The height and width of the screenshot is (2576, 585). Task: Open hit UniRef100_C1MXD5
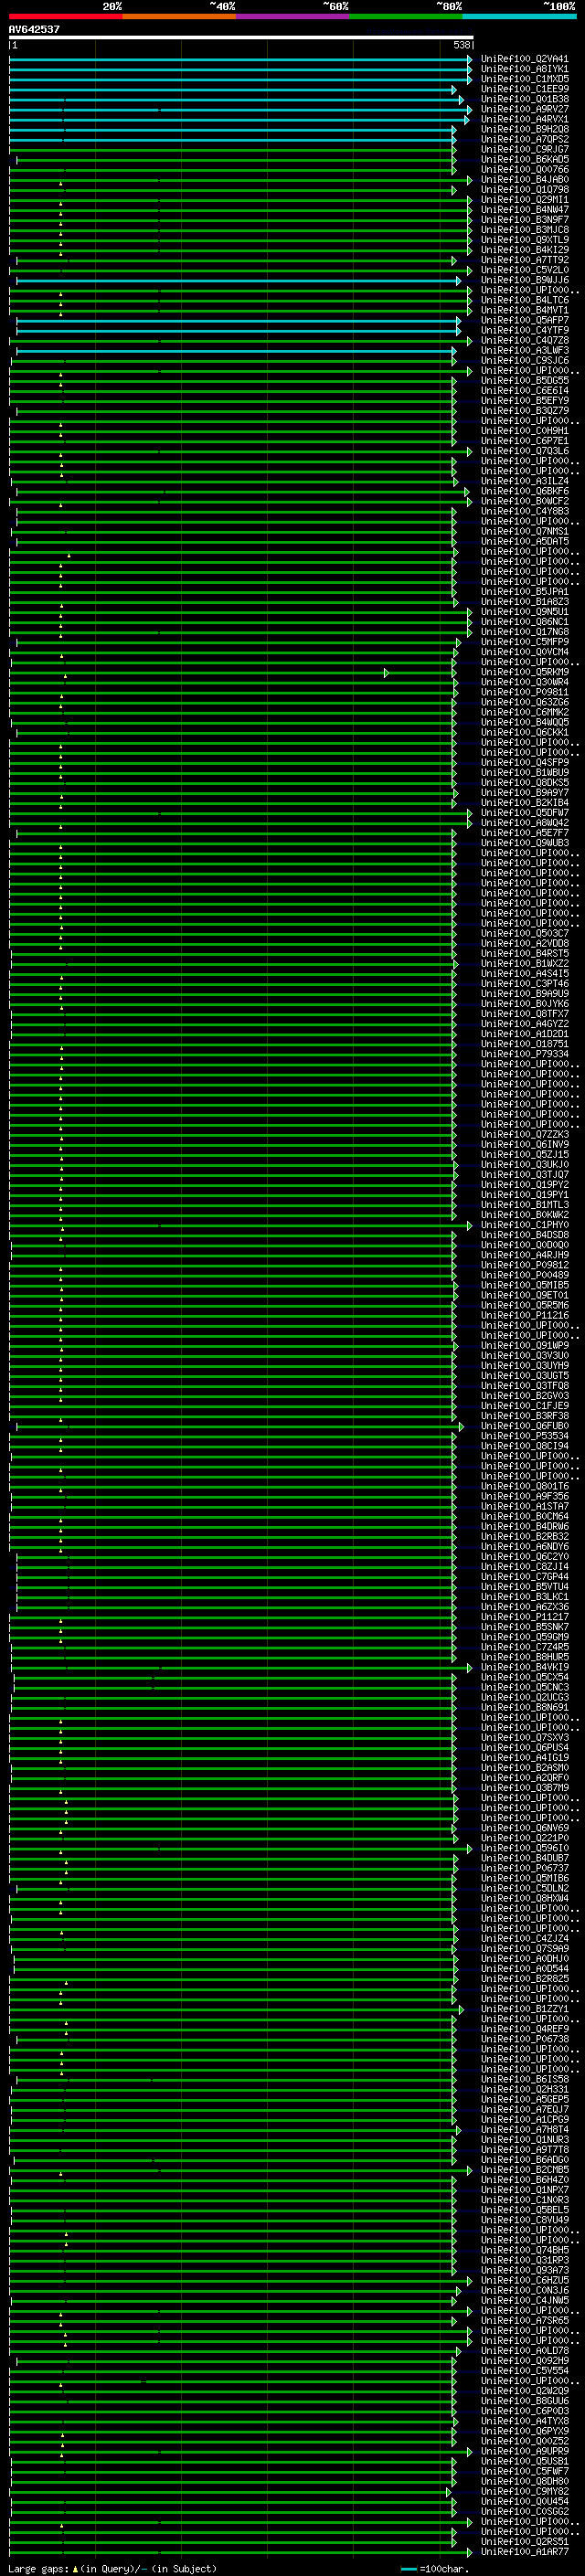(525, 79)
